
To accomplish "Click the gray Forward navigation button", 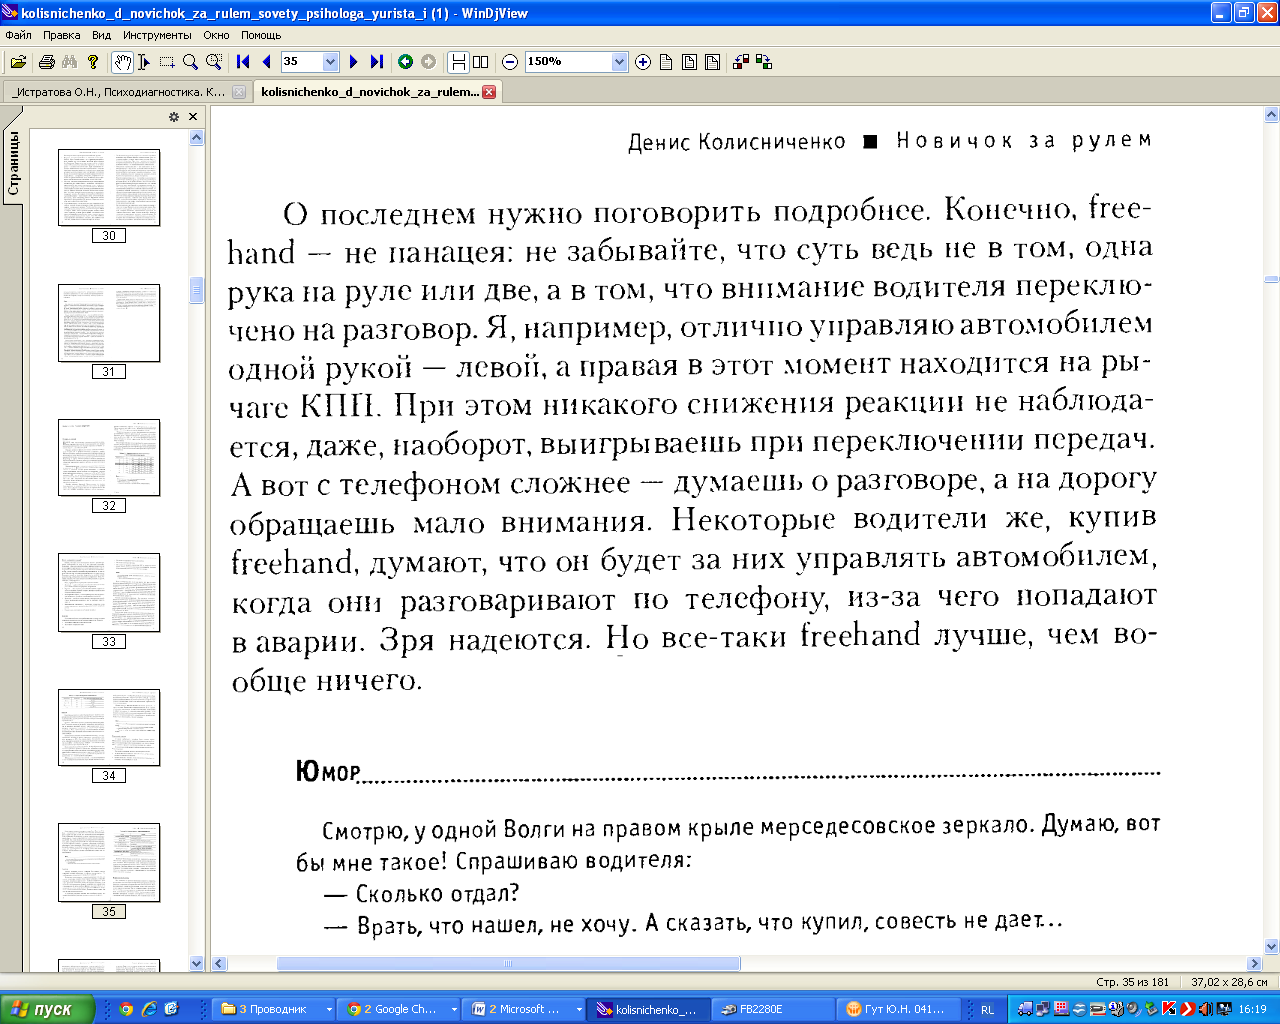I will pyautogui.click(x=428, y=62).
